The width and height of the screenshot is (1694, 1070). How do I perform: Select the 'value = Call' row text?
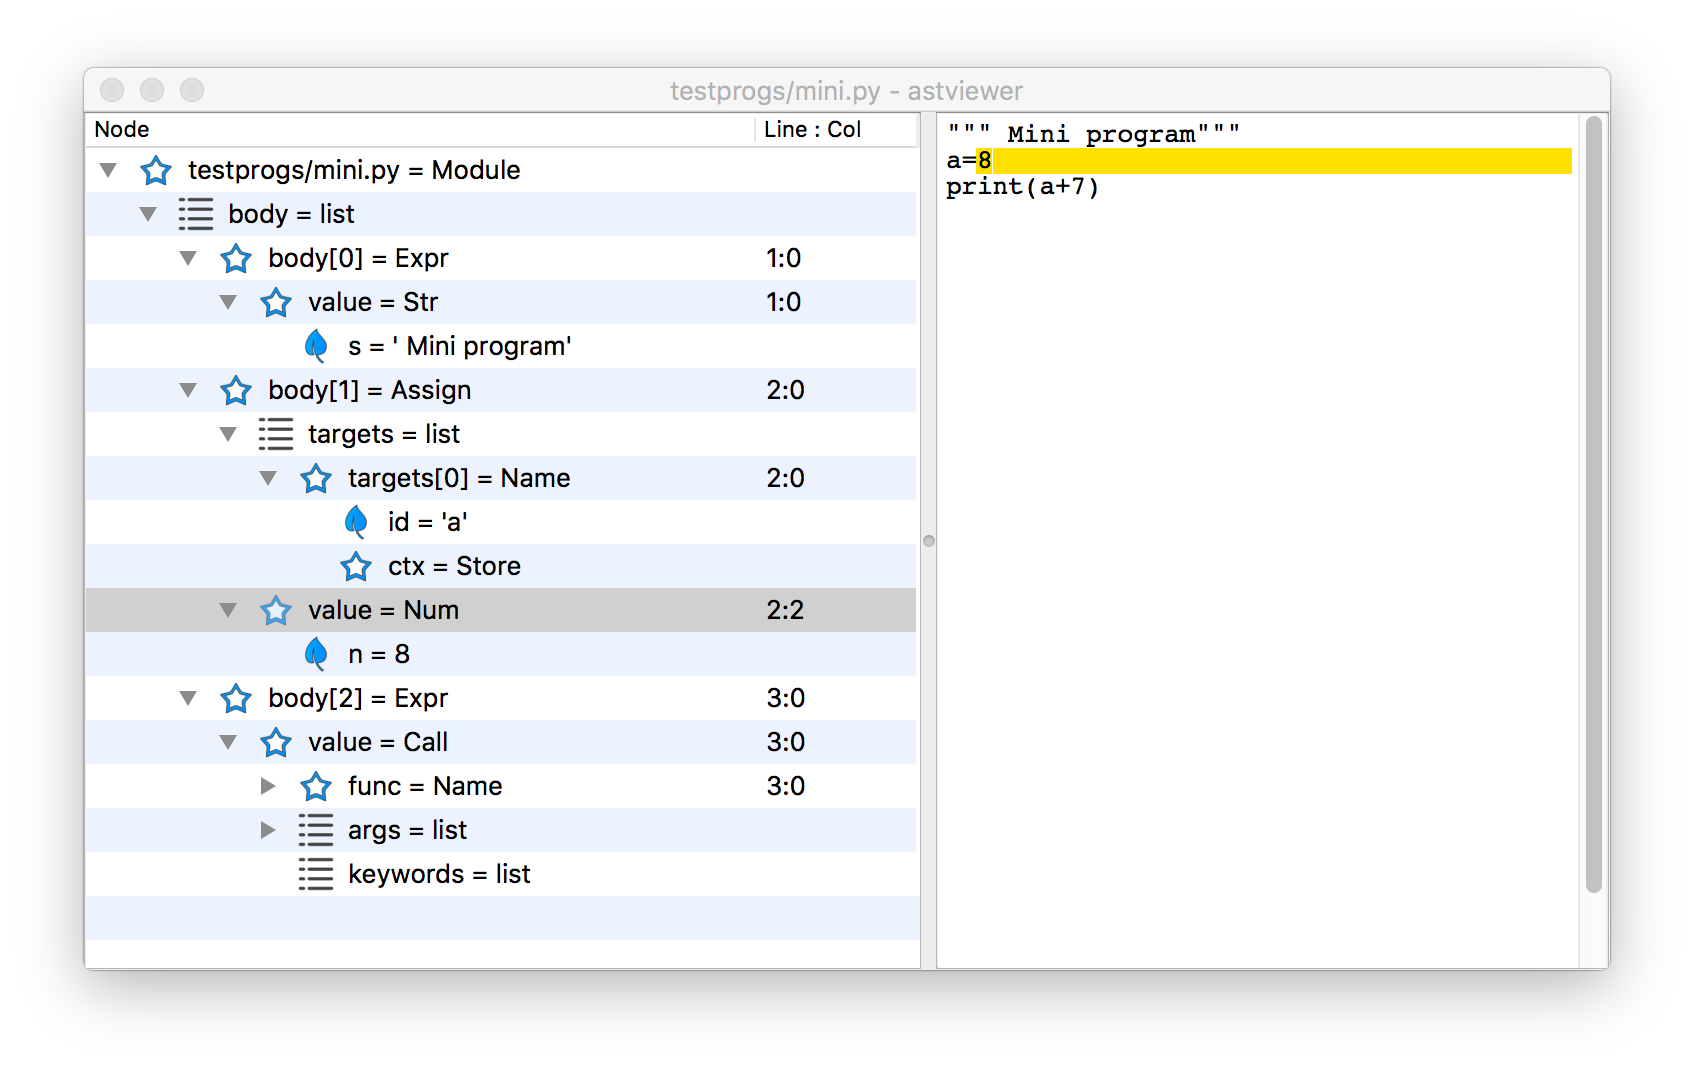tap(378, 742)
